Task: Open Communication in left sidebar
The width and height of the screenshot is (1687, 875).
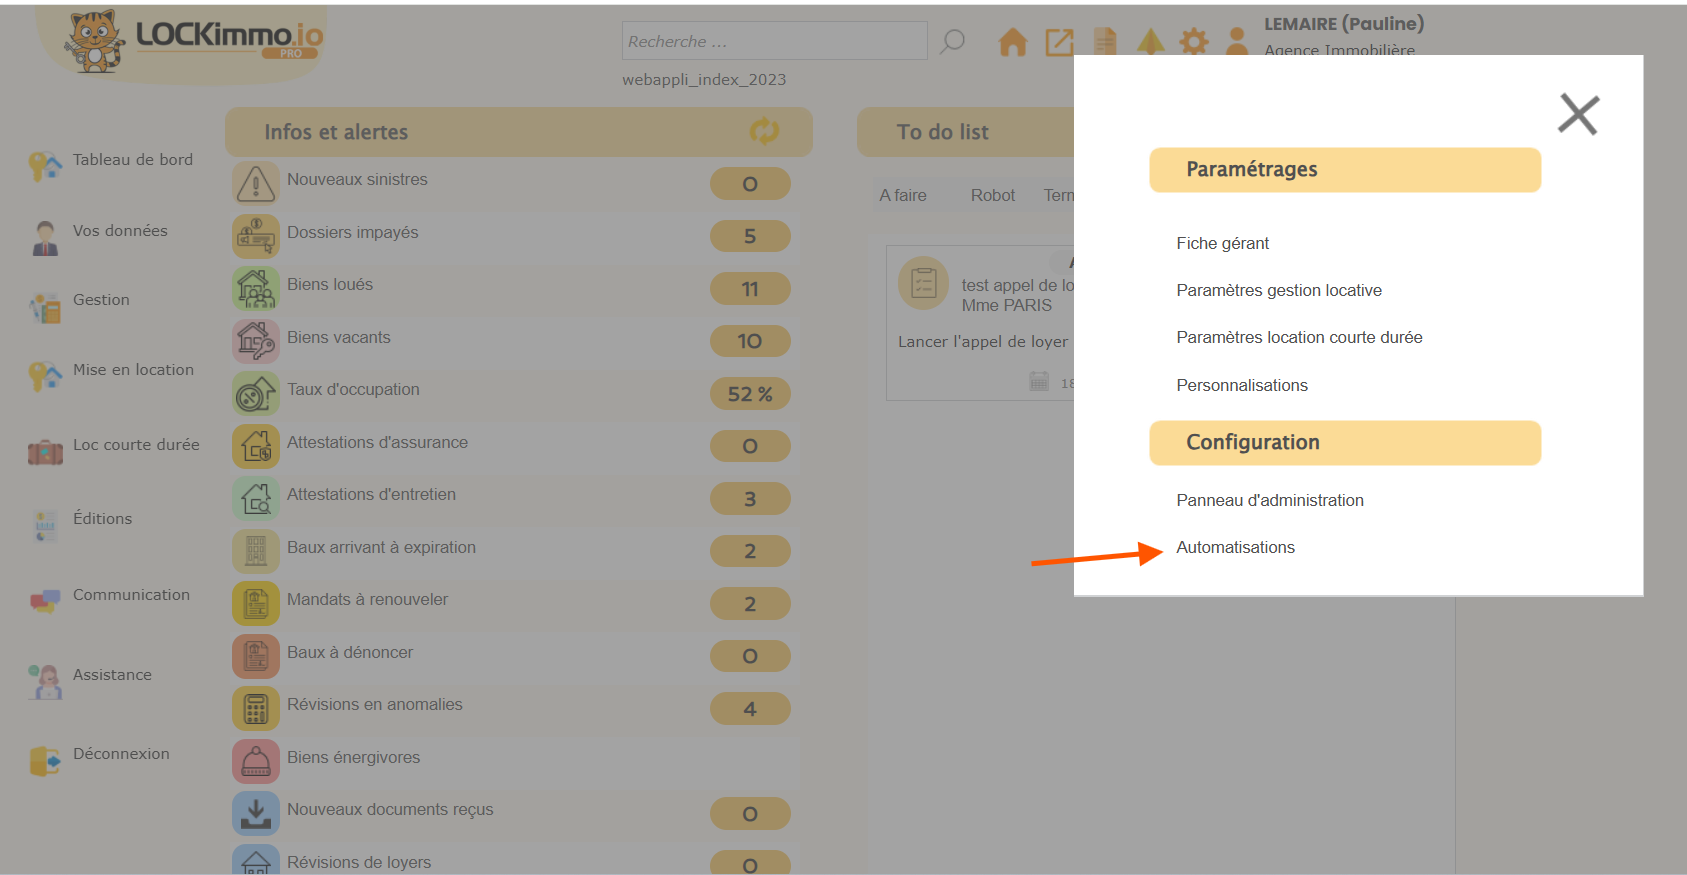Action: click(130, 595)
